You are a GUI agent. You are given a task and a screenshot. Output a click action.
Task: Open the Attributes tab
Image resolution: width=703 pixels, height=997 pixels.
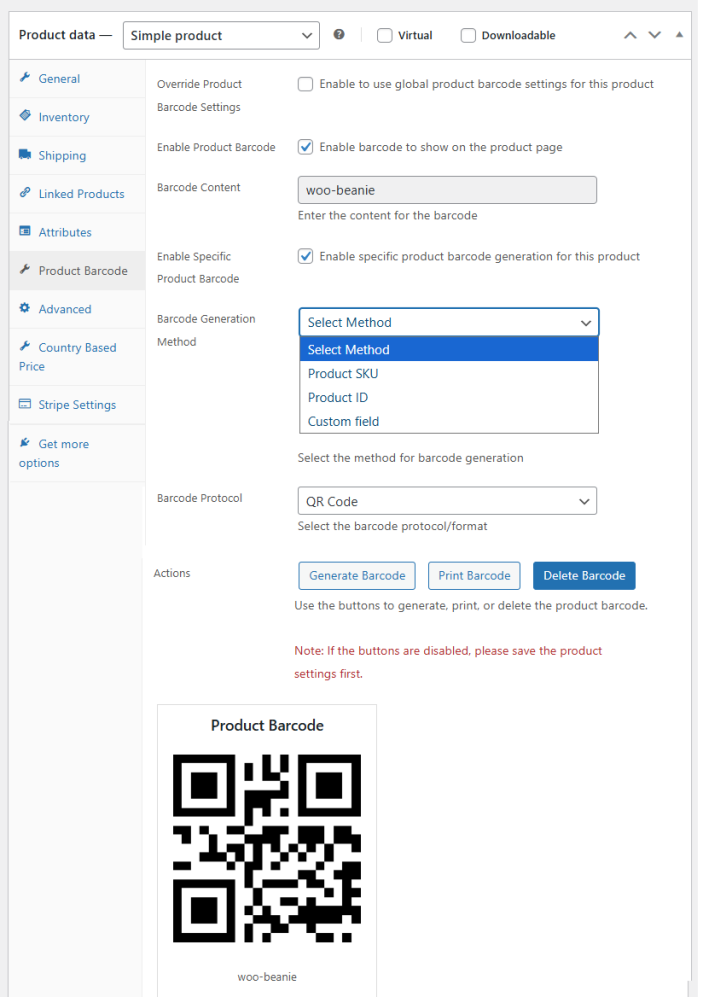[78, 232]
